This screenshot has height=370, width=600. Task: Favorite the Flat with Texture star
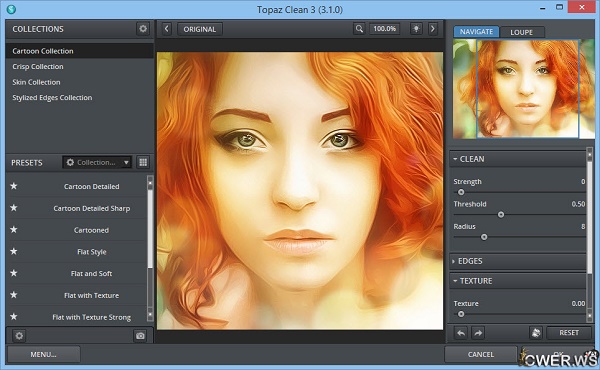click(14, 295)
